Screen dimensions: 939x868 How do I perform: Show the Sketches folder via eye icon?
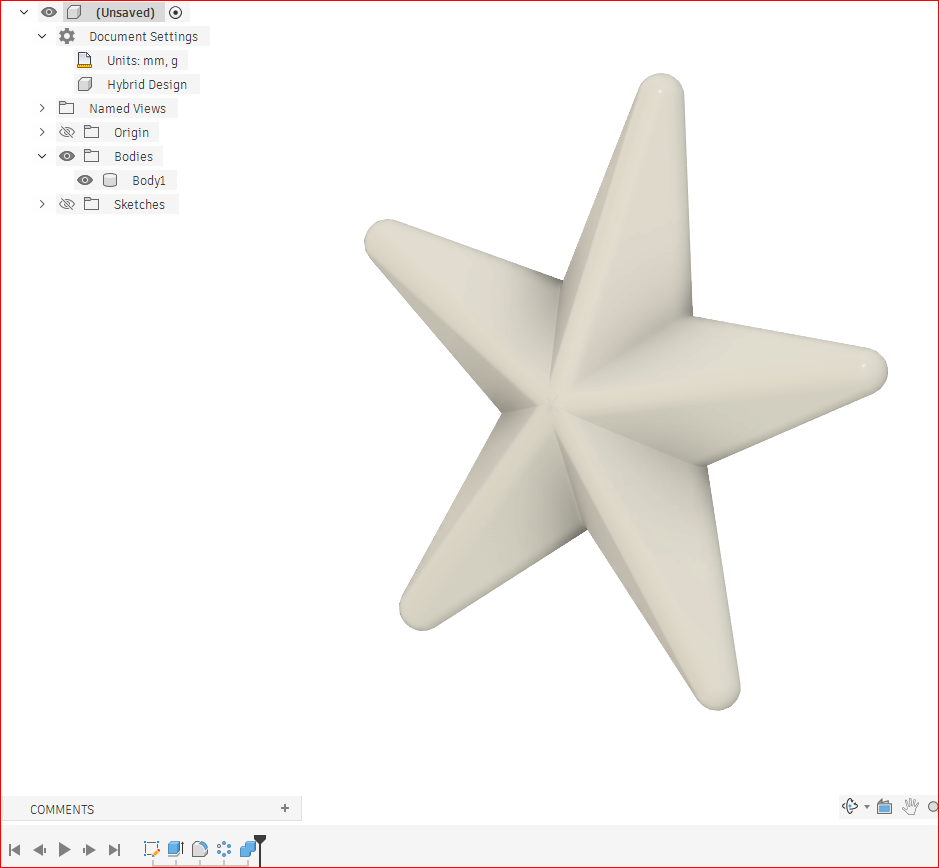click(x=67, y=204)
